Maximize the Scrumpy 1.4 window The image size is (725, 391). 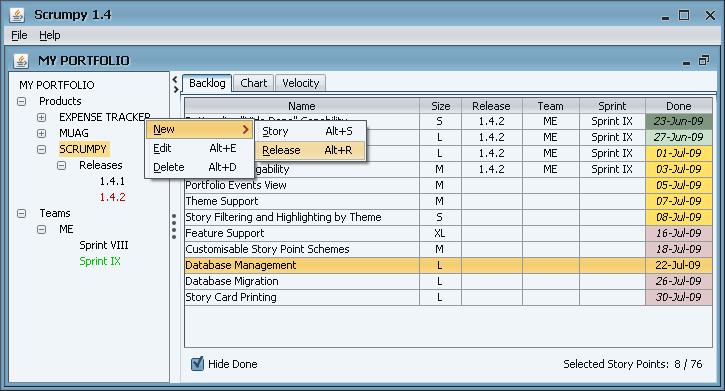(684, 15)
